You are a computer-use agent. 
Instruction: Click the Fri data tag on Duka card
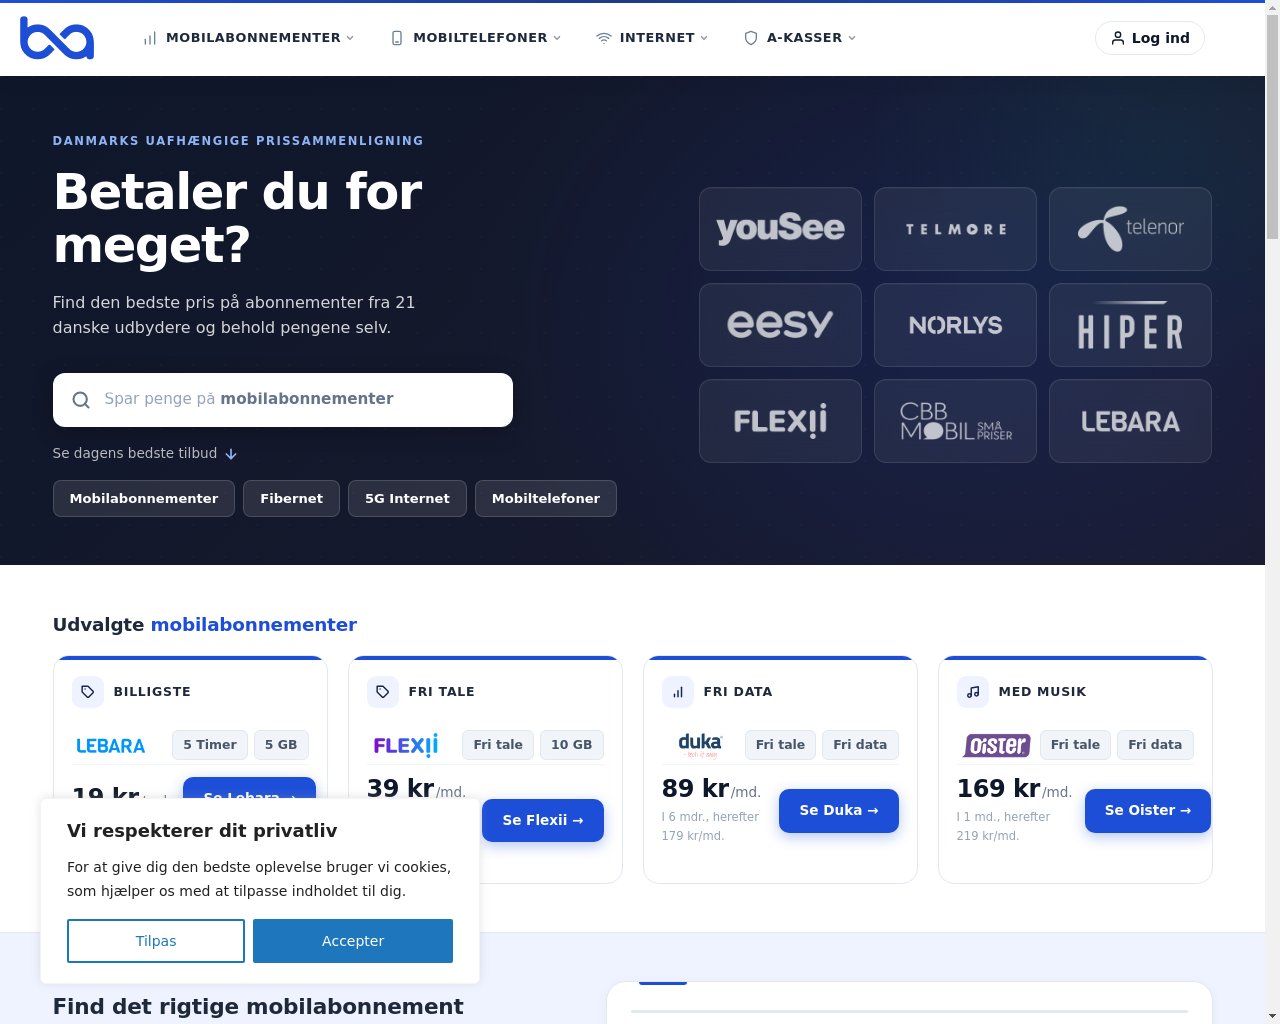(860, 745)
